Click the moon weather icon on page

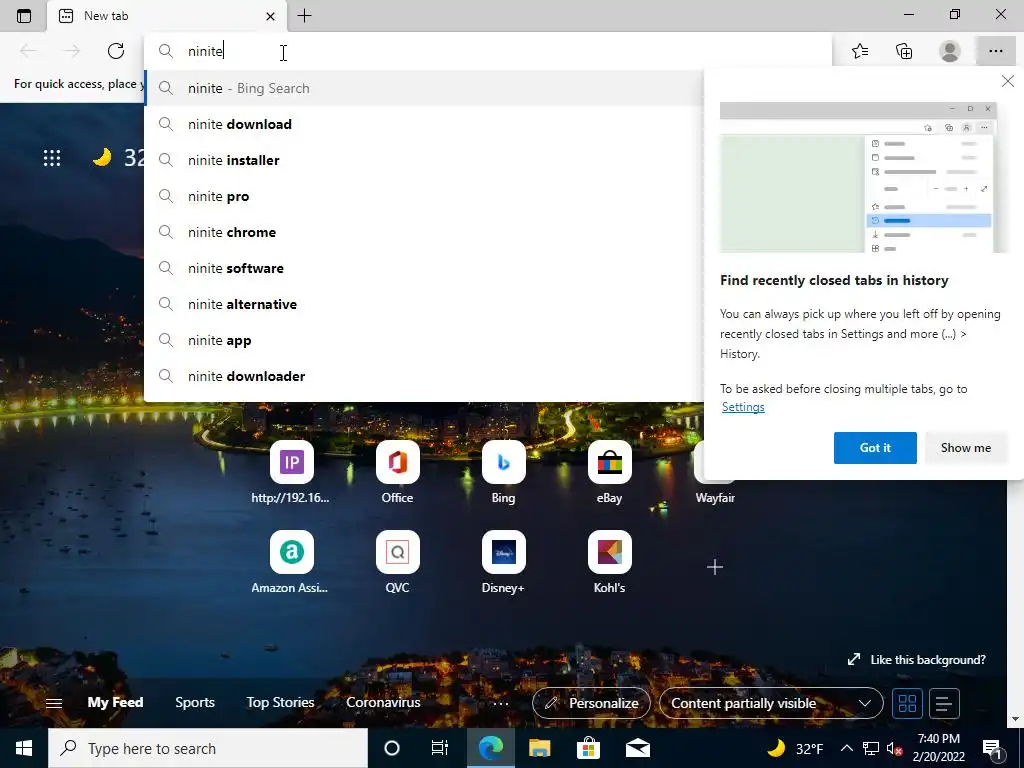pyautogui.click(x=102, y=157)
